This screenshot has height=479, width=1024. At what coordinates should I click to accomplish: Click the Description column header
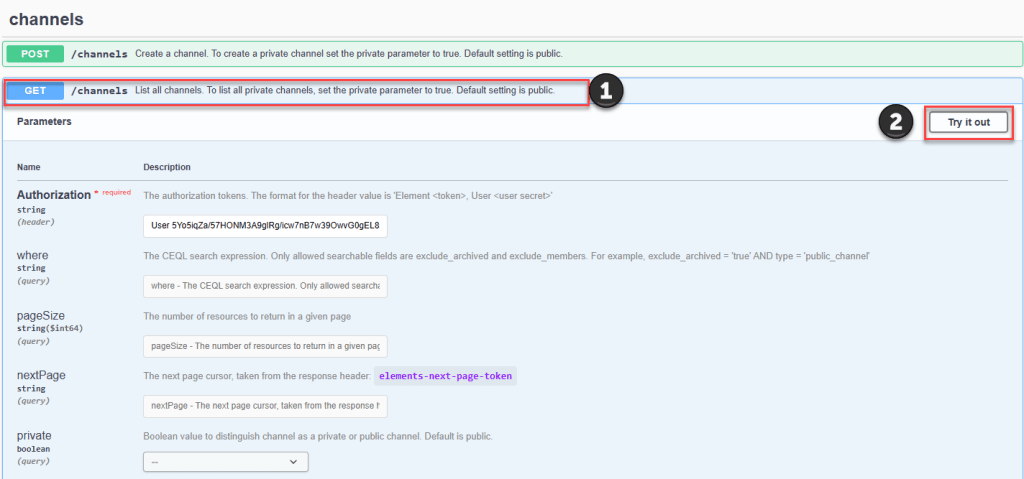click(x=167, y=167)
